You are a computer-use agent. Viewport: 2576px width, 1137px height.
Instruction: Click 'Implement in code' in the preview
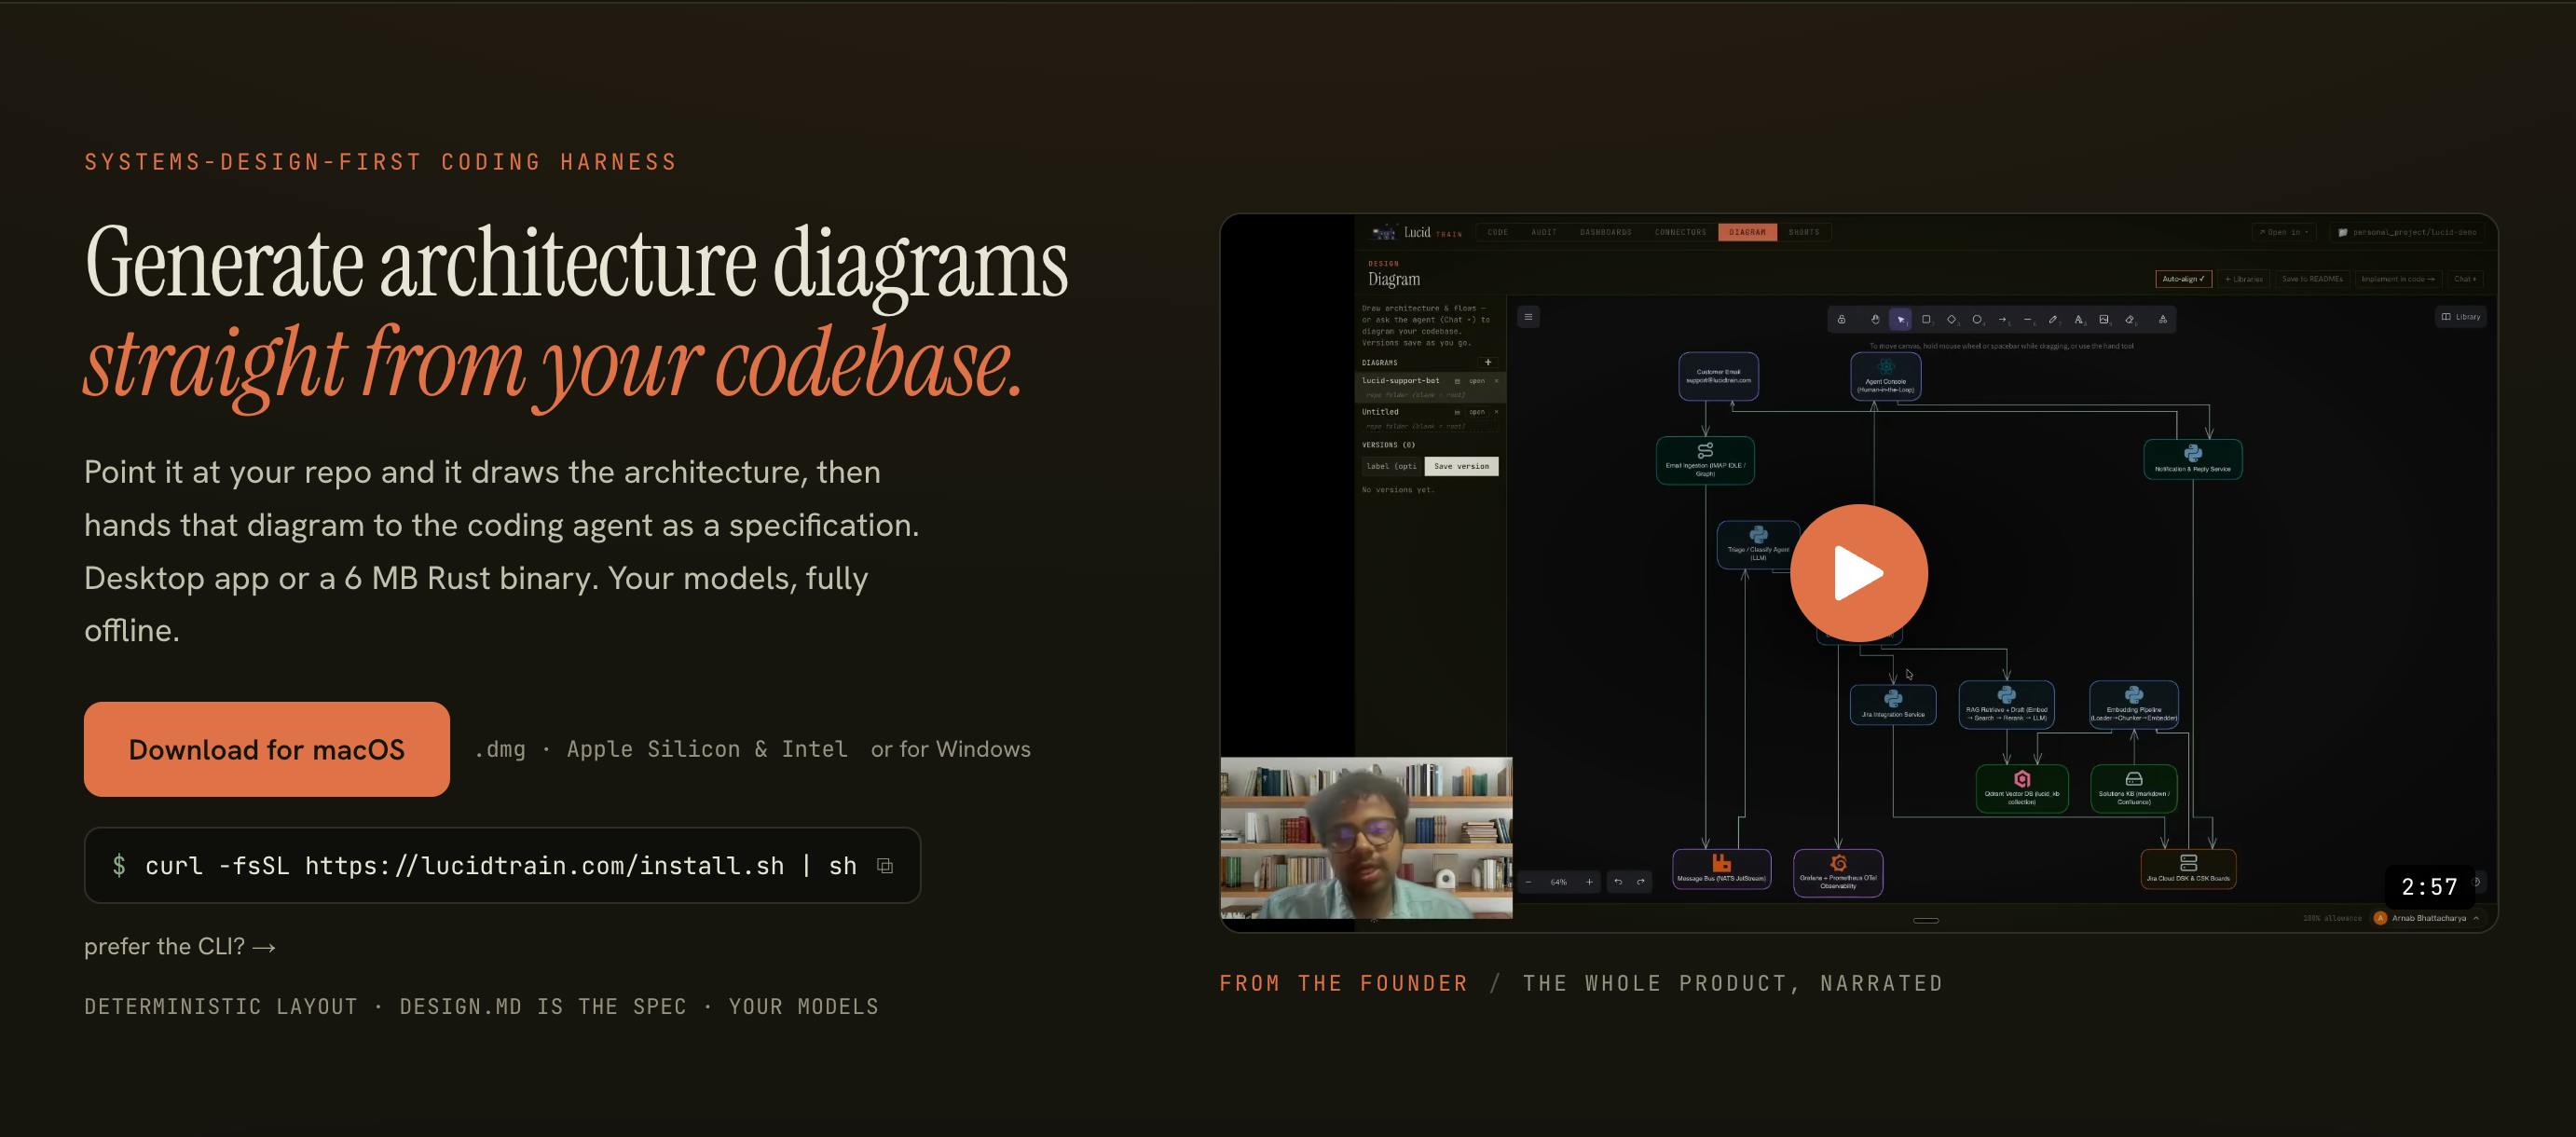2398,279
